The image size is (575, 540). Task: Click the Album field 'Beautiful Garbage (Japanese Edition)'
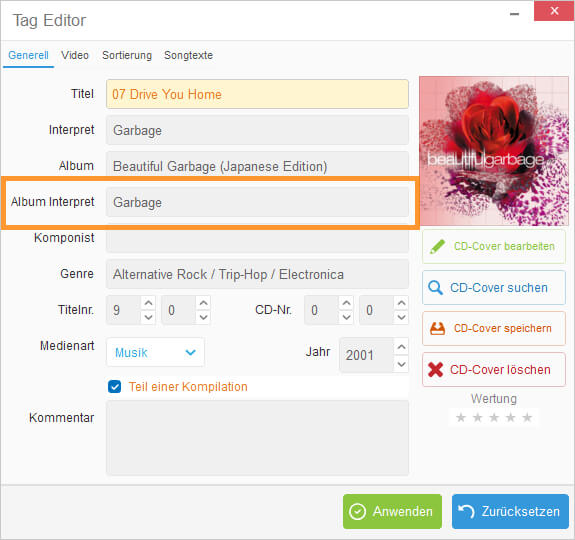click(x=257, y=165)
